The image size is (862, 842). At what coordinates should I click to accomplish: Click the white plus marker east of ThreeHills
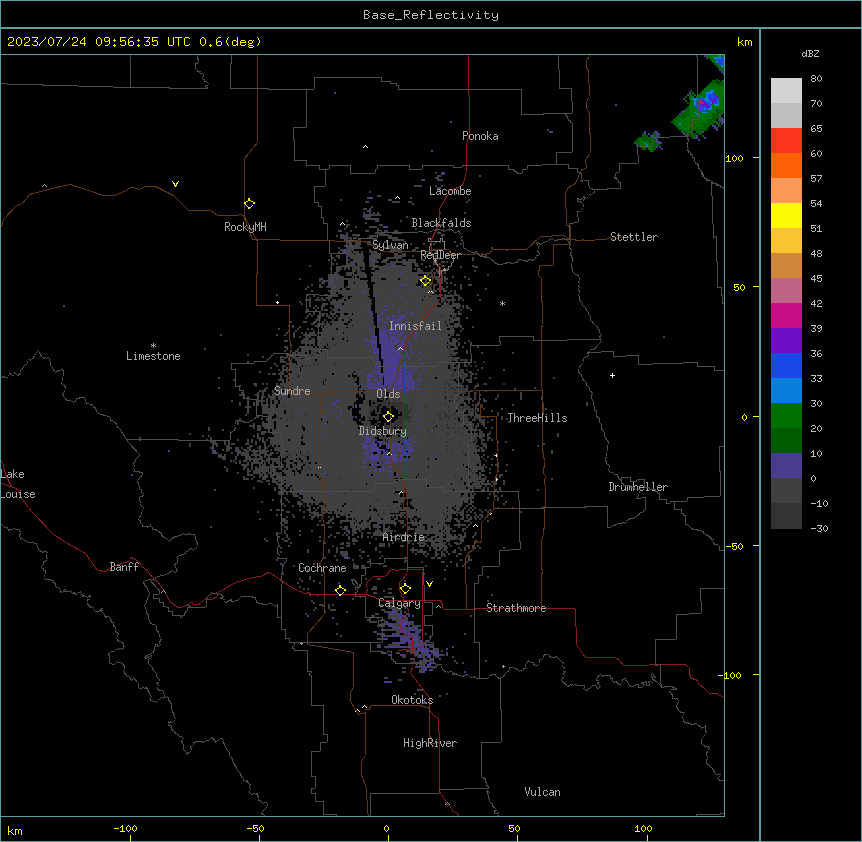point(612,375)
